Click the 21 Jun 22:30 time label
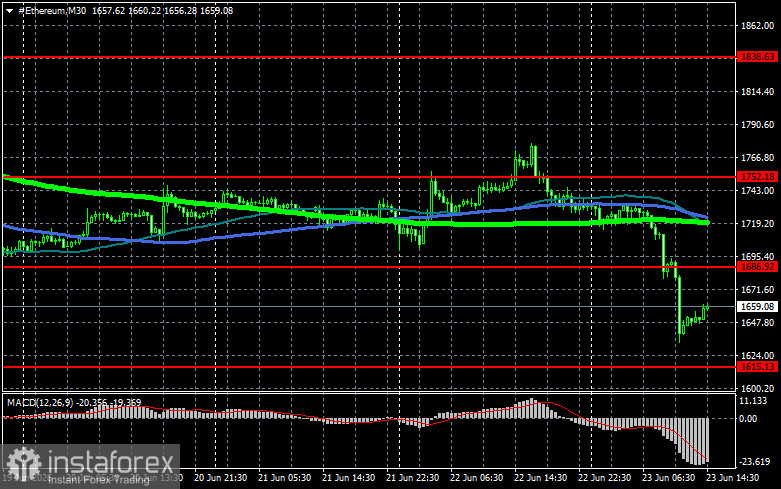Viewport: 781px width, 489px height. click(412, 478)
